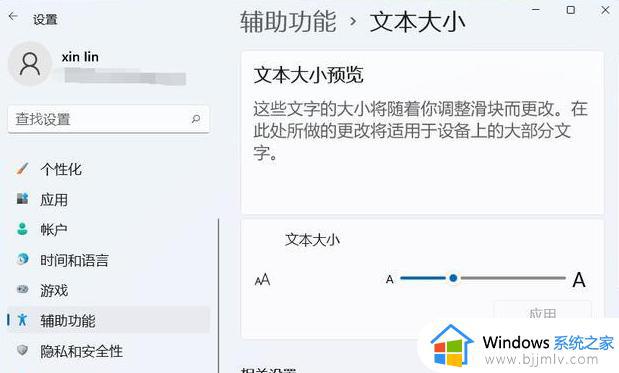Click the 文本大小预览 heading
Viewport: 619px width, 373px height.
click(308, 75)
